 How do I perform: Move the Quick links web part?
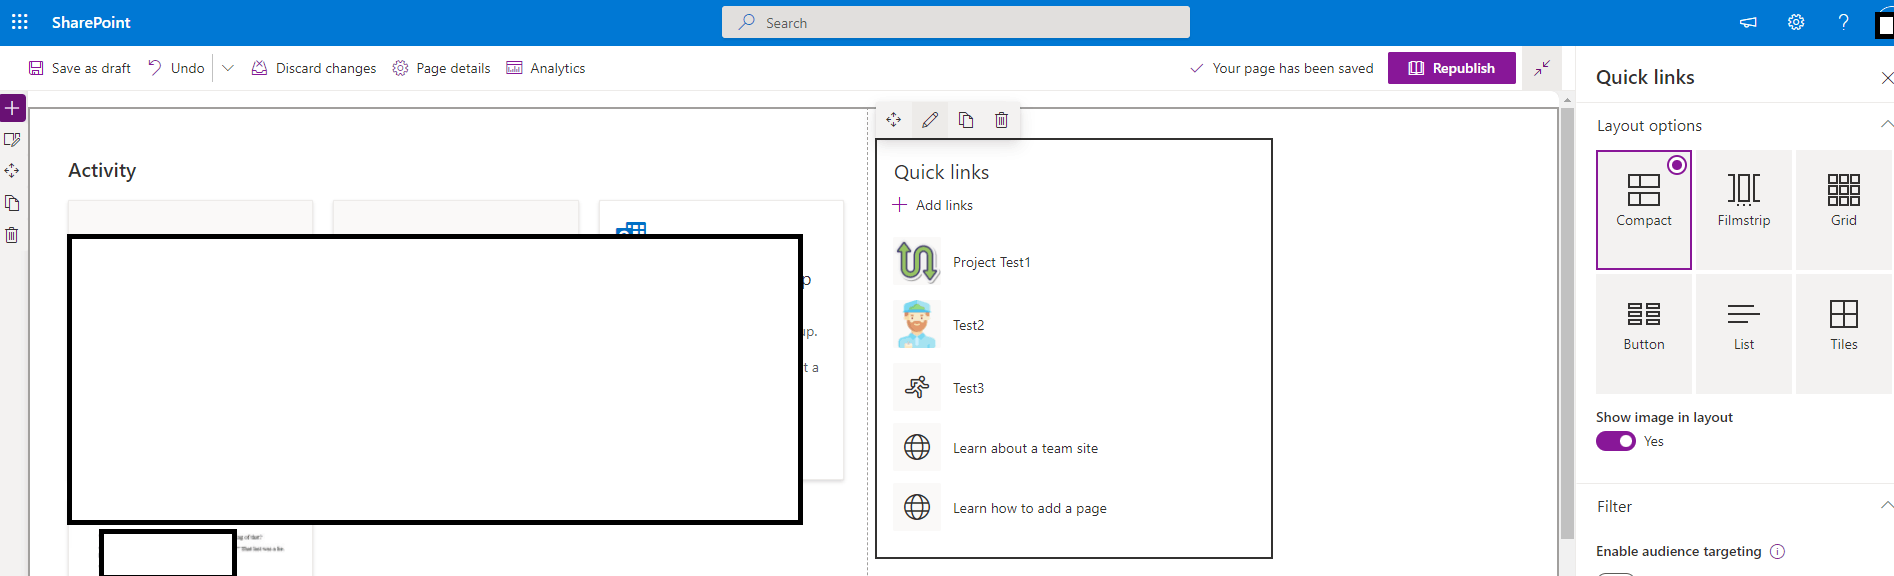coord(894,120)
